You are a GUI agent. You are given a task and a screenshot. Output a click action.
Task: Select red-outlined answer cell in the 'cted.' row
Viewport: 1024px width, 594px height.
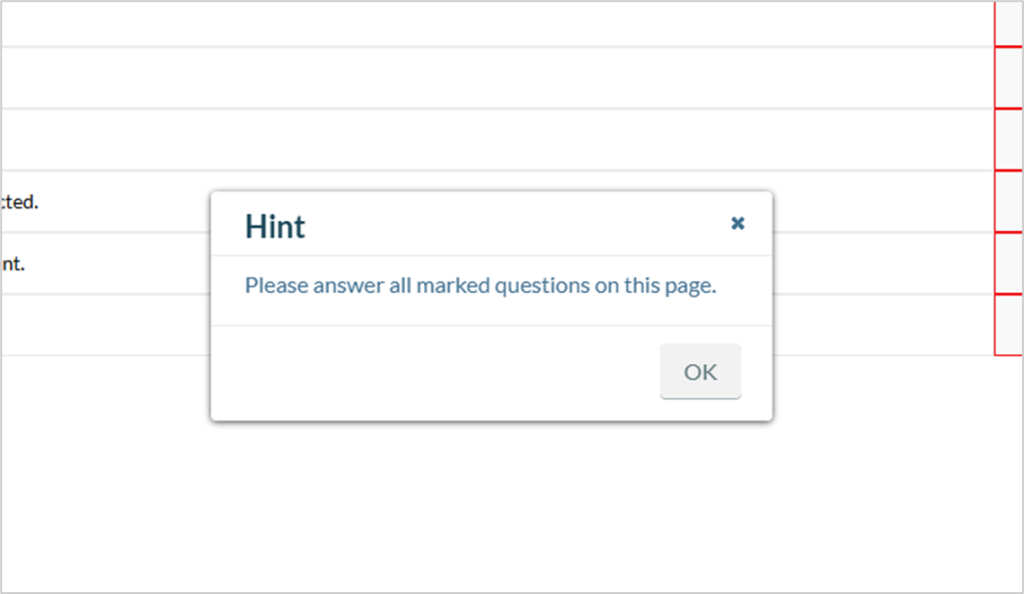point(1009,202)
